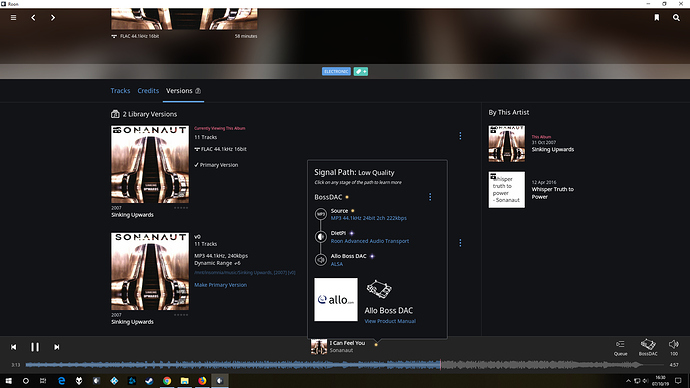Open Whisper Truth to Power album thumbnail
Viewport: 690px width, 388px height.
click(x=506, y=190)
